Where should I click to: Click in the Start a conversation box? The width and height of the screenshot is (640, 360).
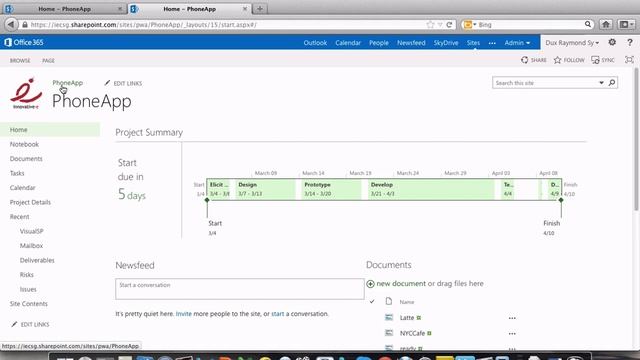click(x=240, y=289)
